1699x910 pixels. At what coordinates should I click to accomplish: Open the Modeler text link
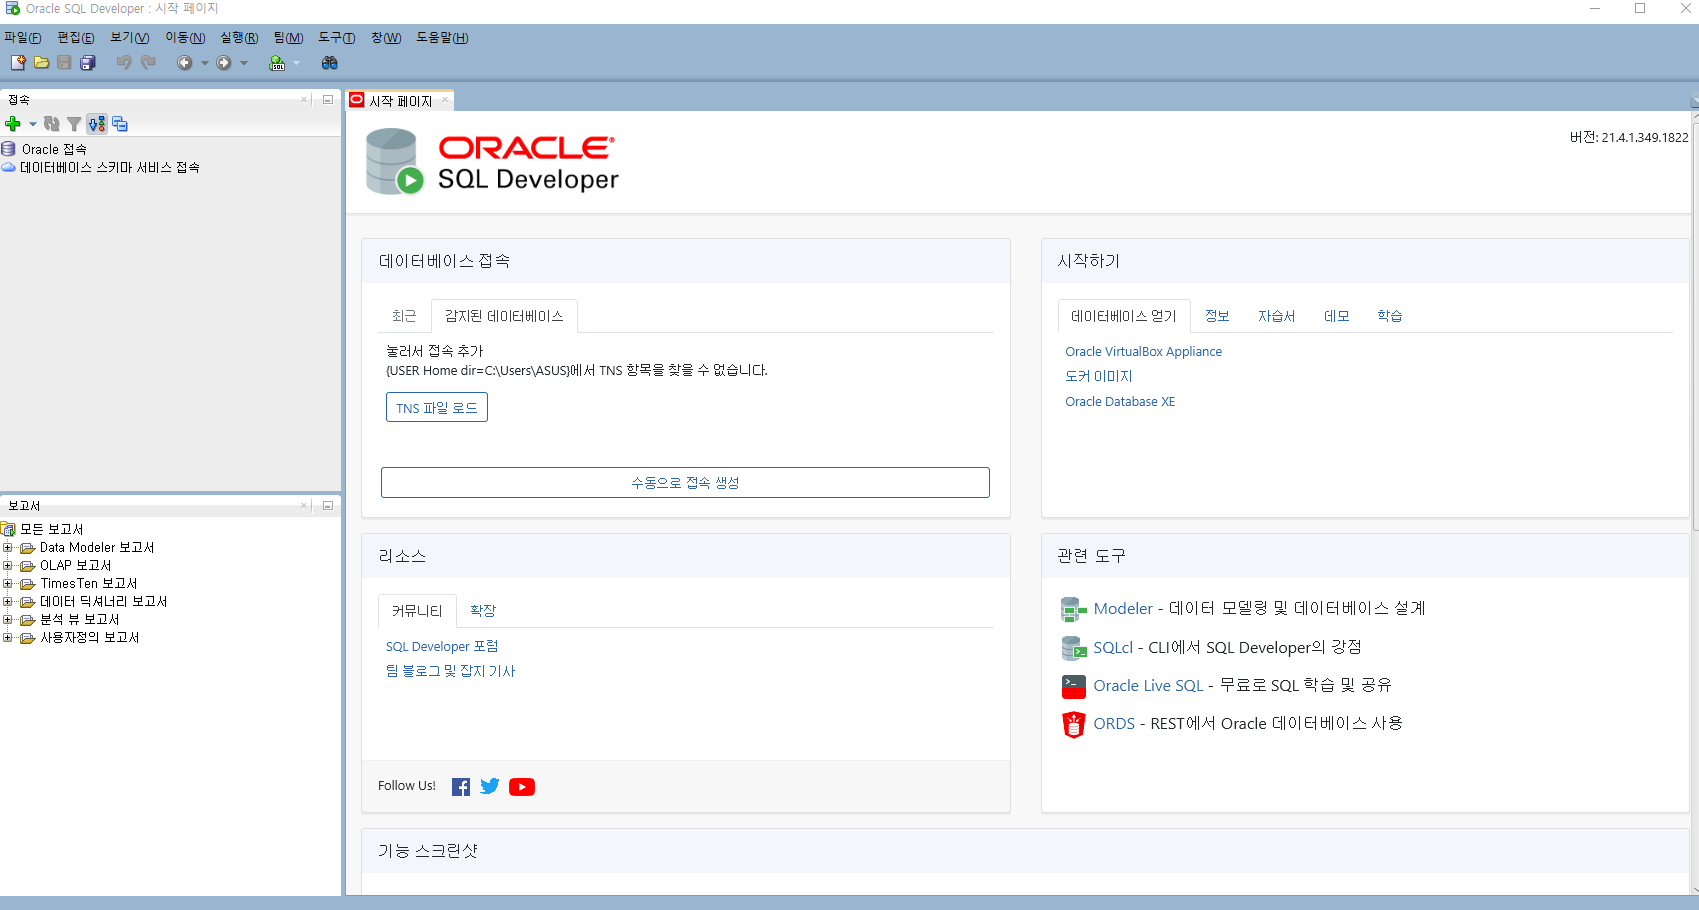(1123, 609)
